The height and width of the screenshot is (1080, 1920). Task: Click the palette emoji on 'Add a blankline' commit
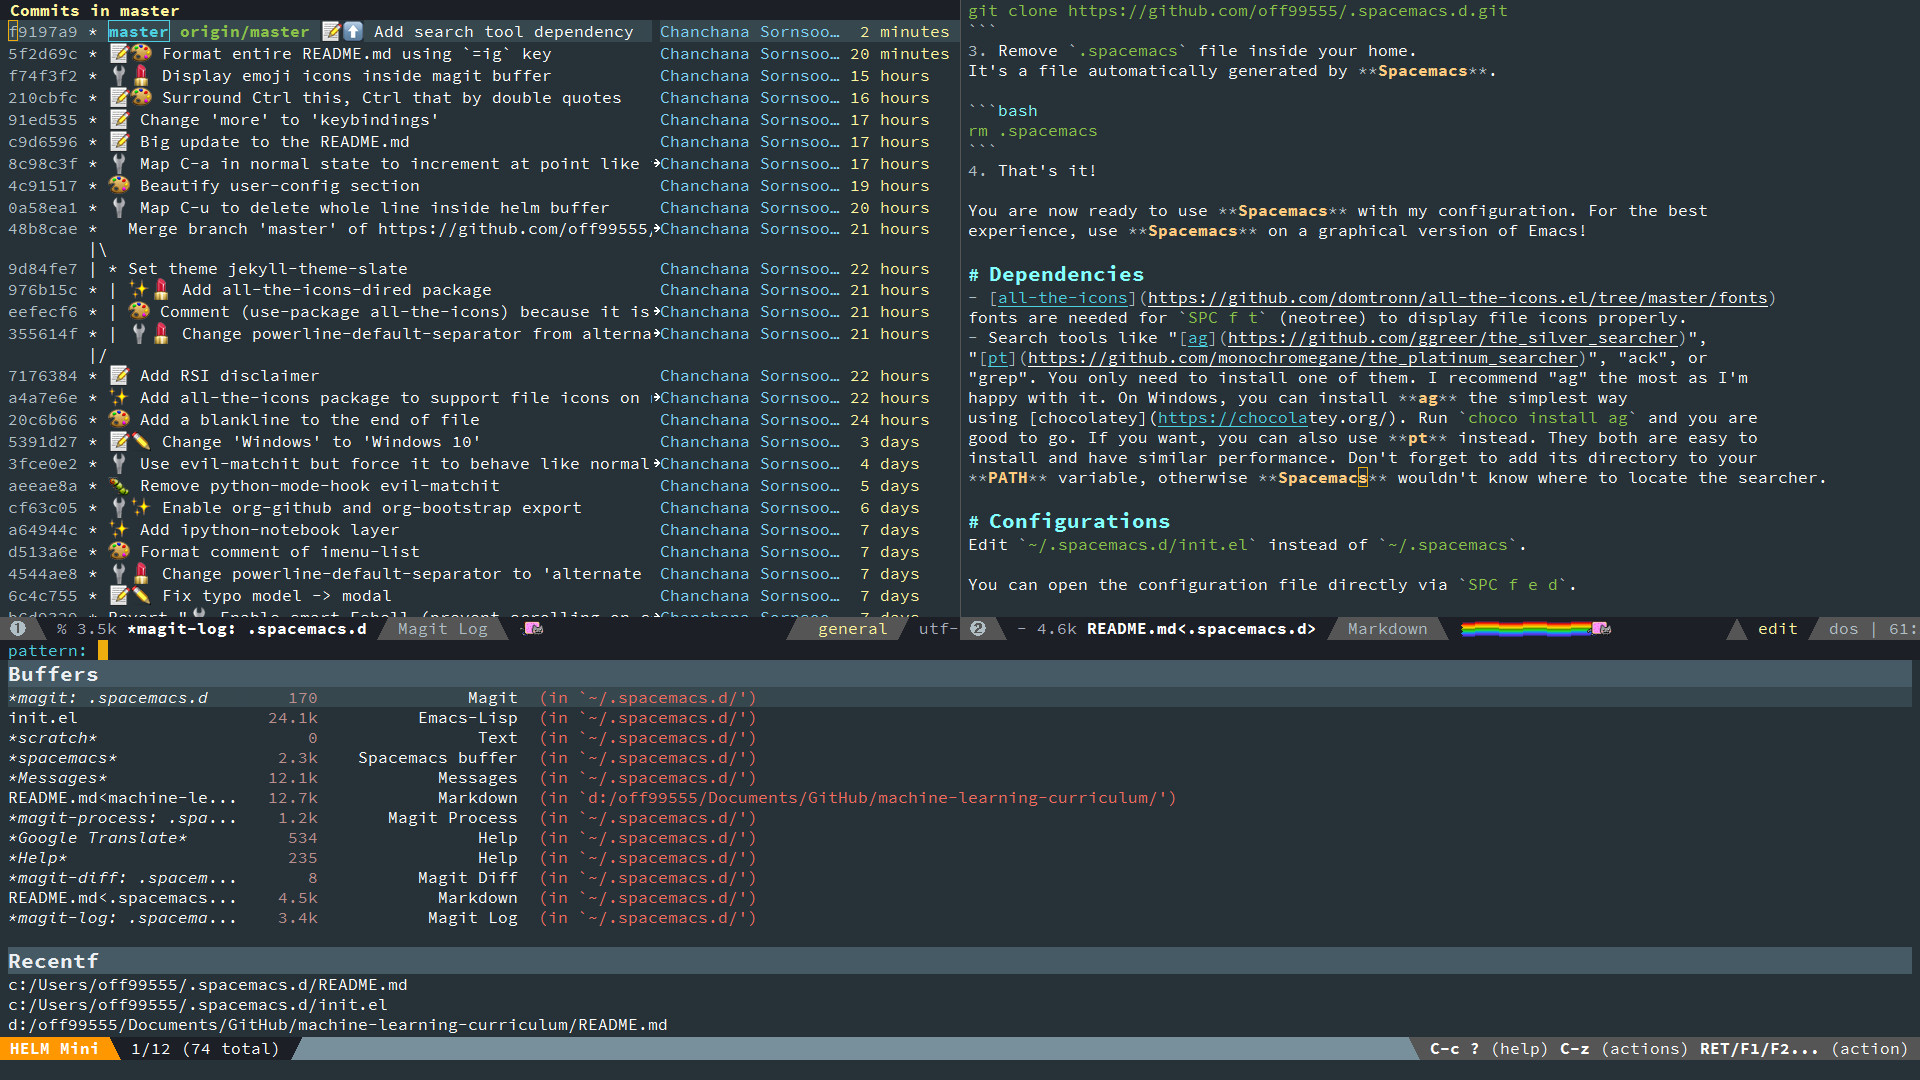tap(119, 420)
